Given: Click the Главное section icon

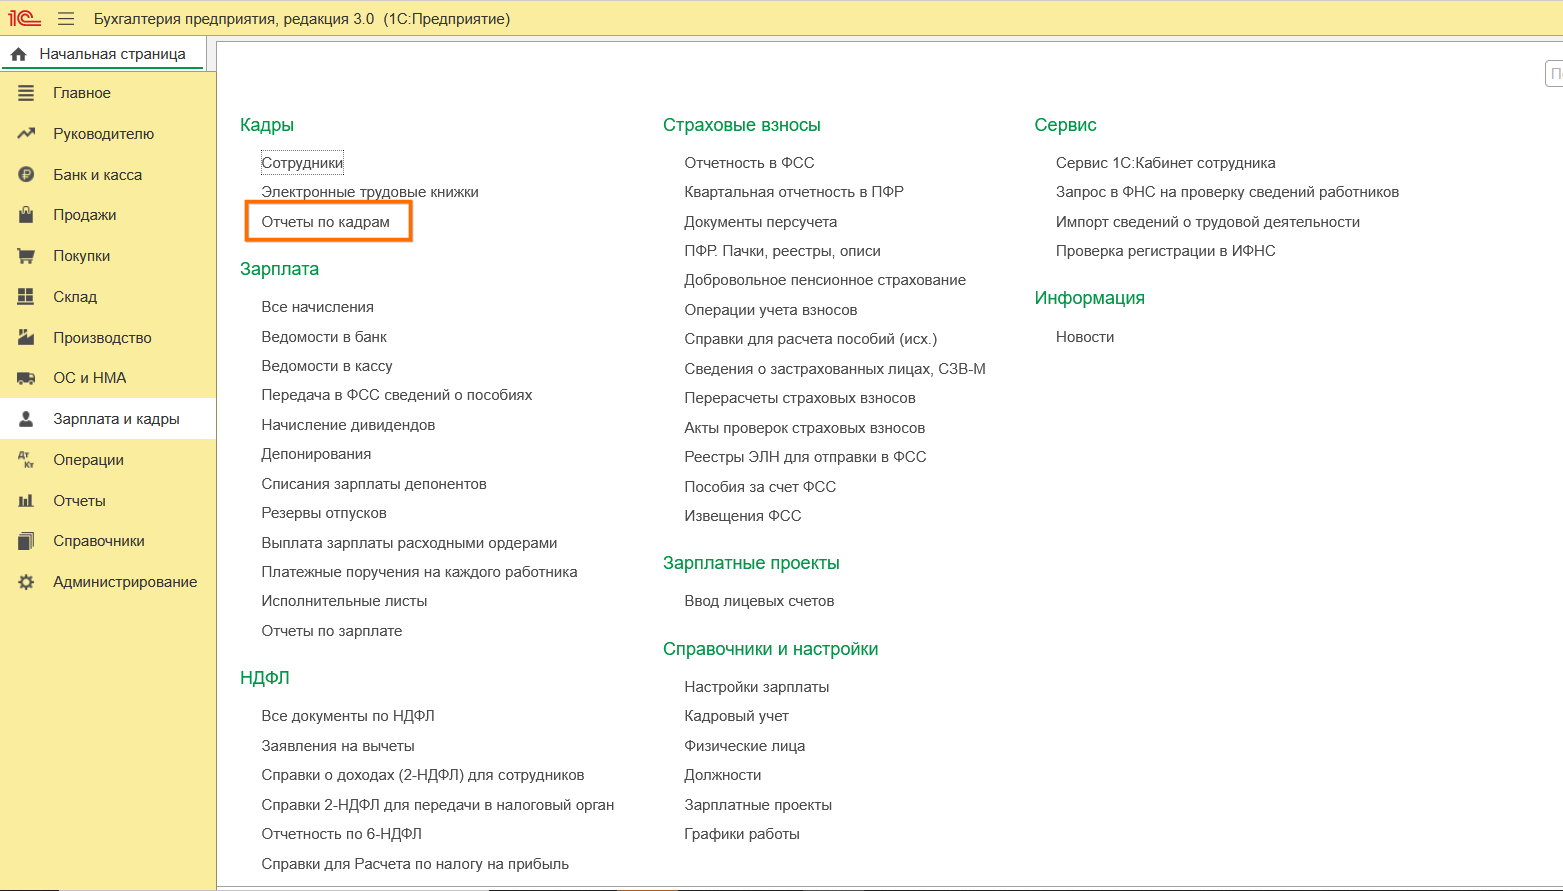Looking at the screenshot, I should pos(26,93).
